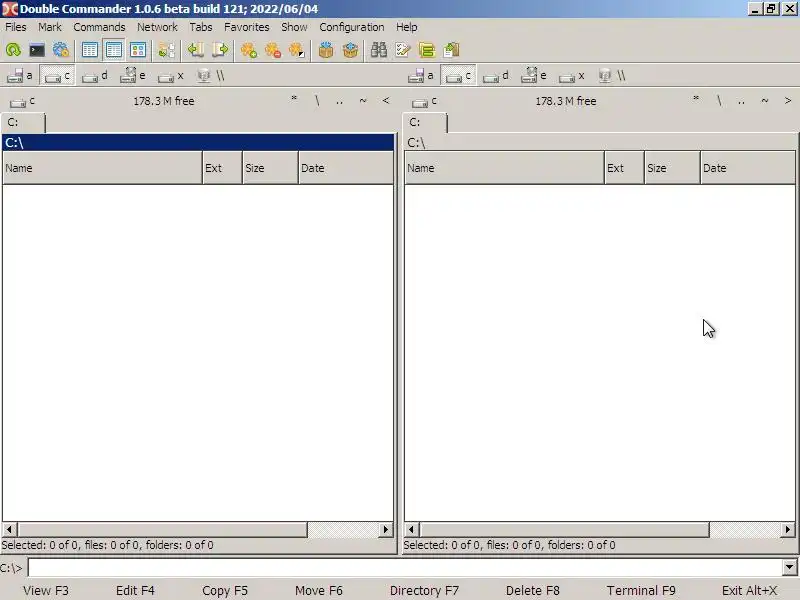
Task: Go up via right panel .. button
Action: 741,101
